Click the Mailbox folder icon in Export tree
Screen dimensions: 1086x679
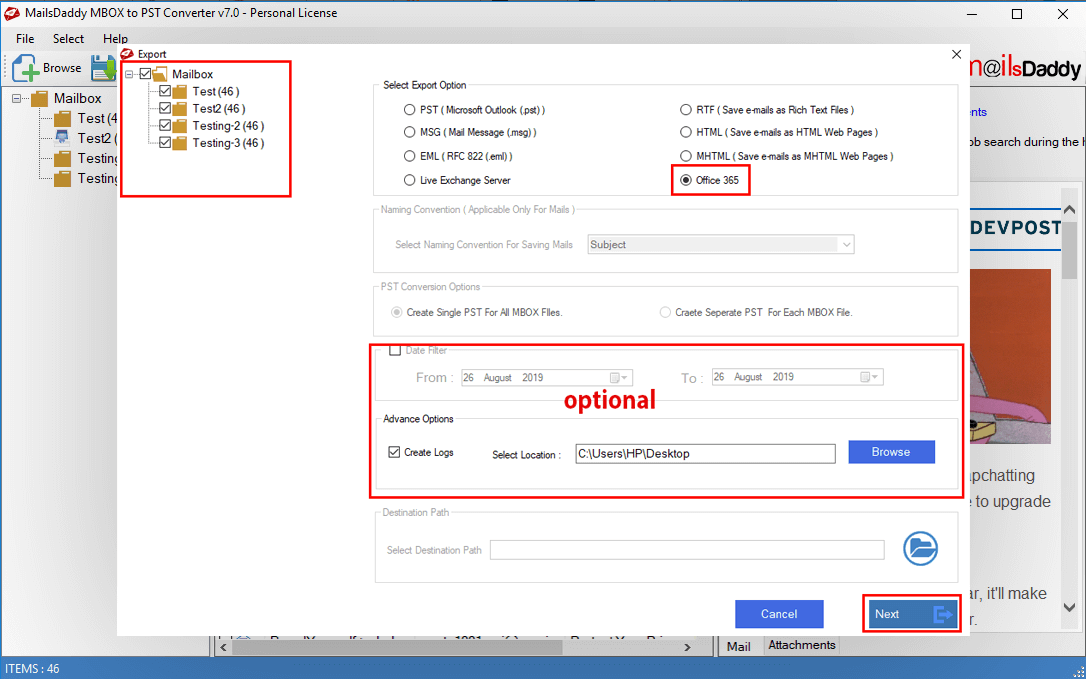point(160,74)
